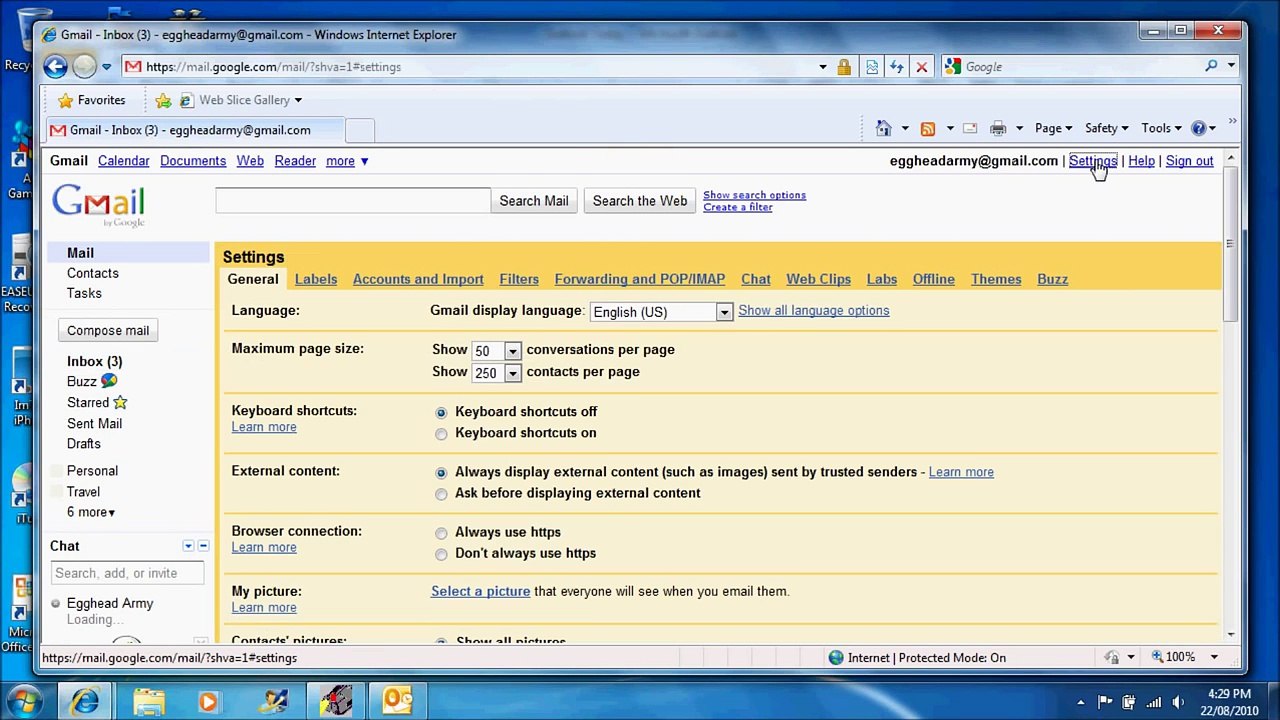Expand 6 more labels
Screen dimensions: 1280x720
91,512
